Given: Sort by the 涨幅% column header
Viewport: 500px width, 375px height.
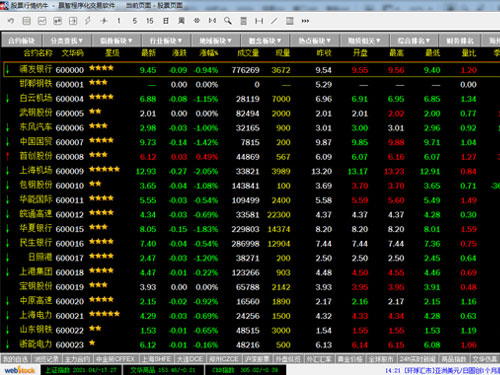Looking at the screenshot, I should coord(208,53).
